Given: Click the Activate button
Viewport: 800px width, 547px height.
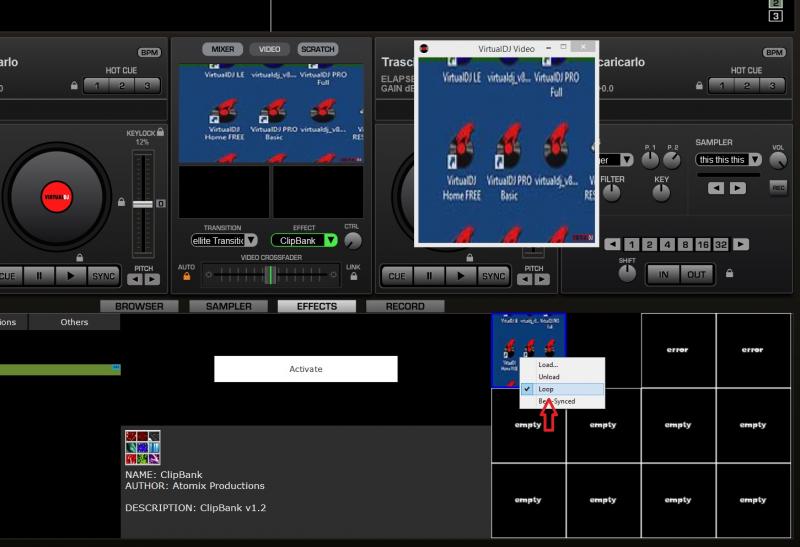Looking at the screenshot, I should tap(306, 369).
